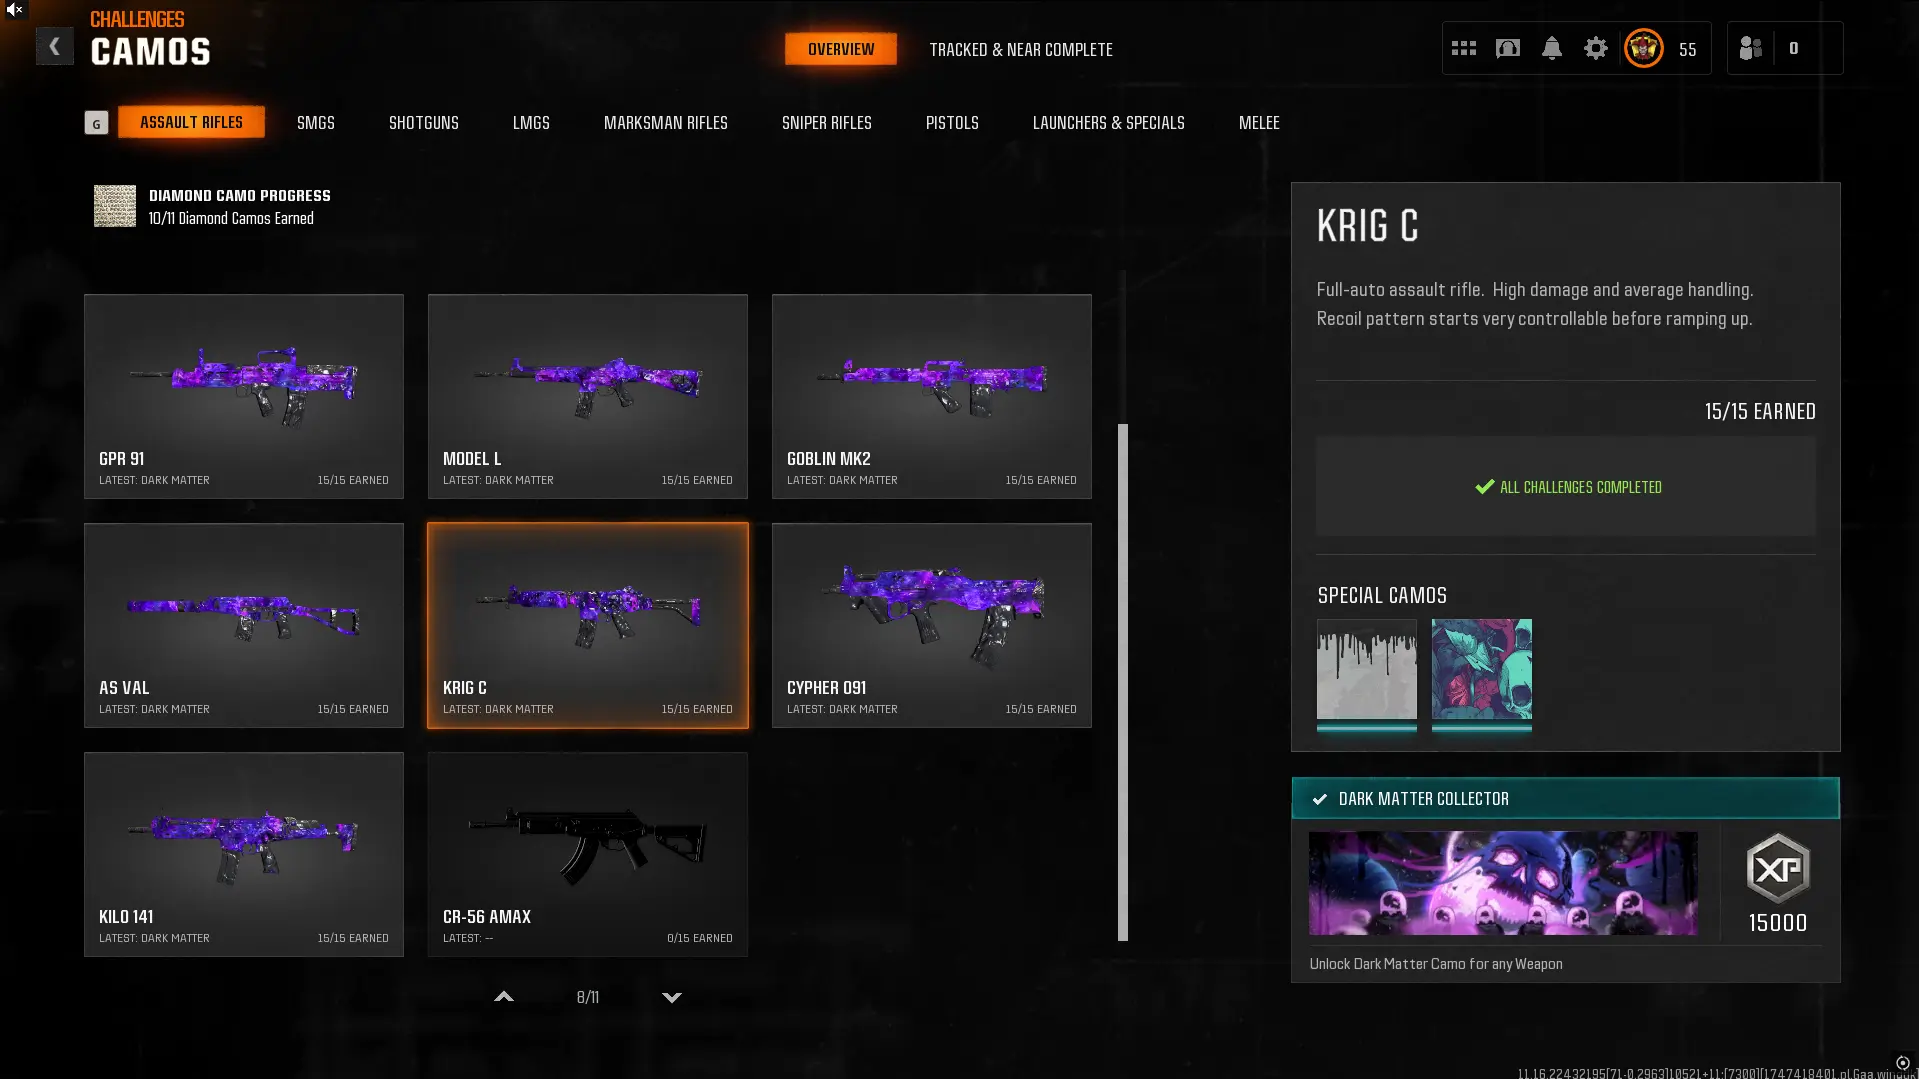Go to previous weapon page arrow
The width and height of the screenshot is (1919, 1079).
pyautogui.click(x=504, y=997)
